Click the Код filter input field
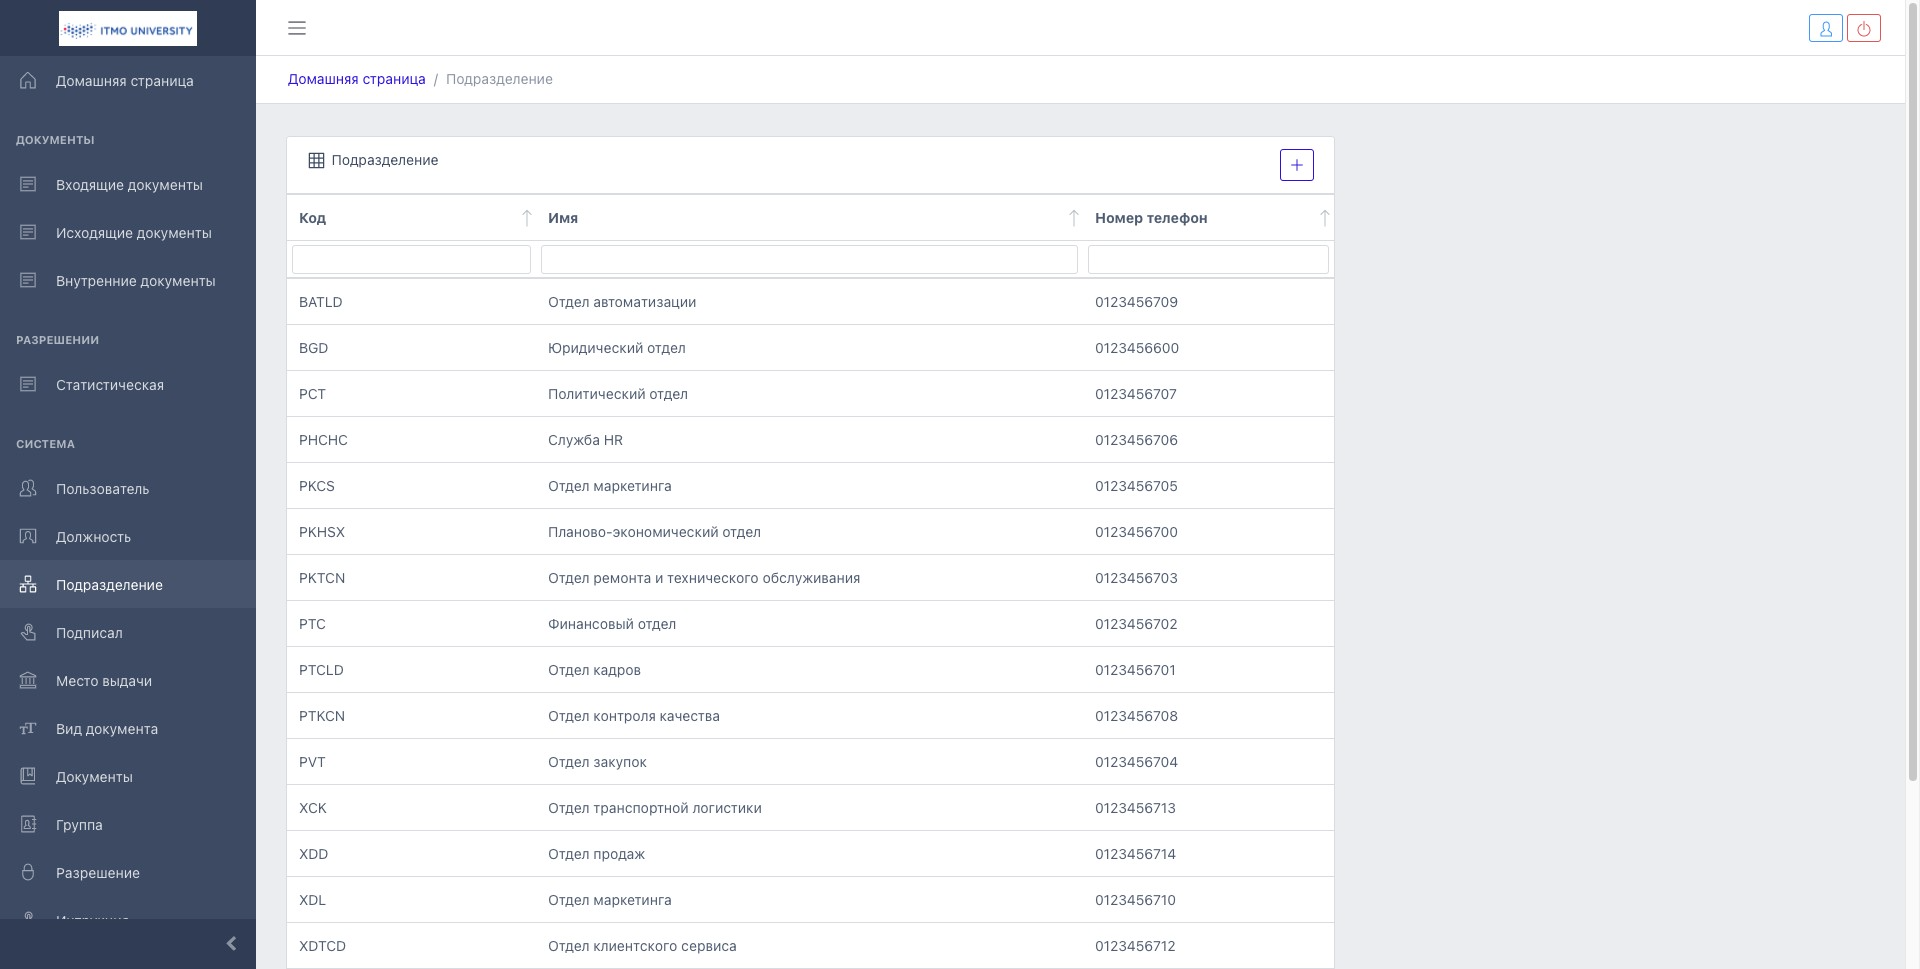 (411, 260)
